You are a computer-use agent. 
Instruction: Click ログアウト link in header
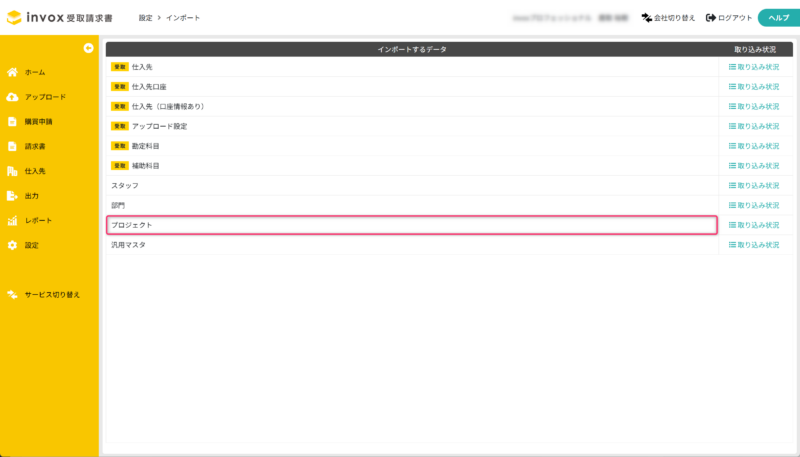point(735,18)
